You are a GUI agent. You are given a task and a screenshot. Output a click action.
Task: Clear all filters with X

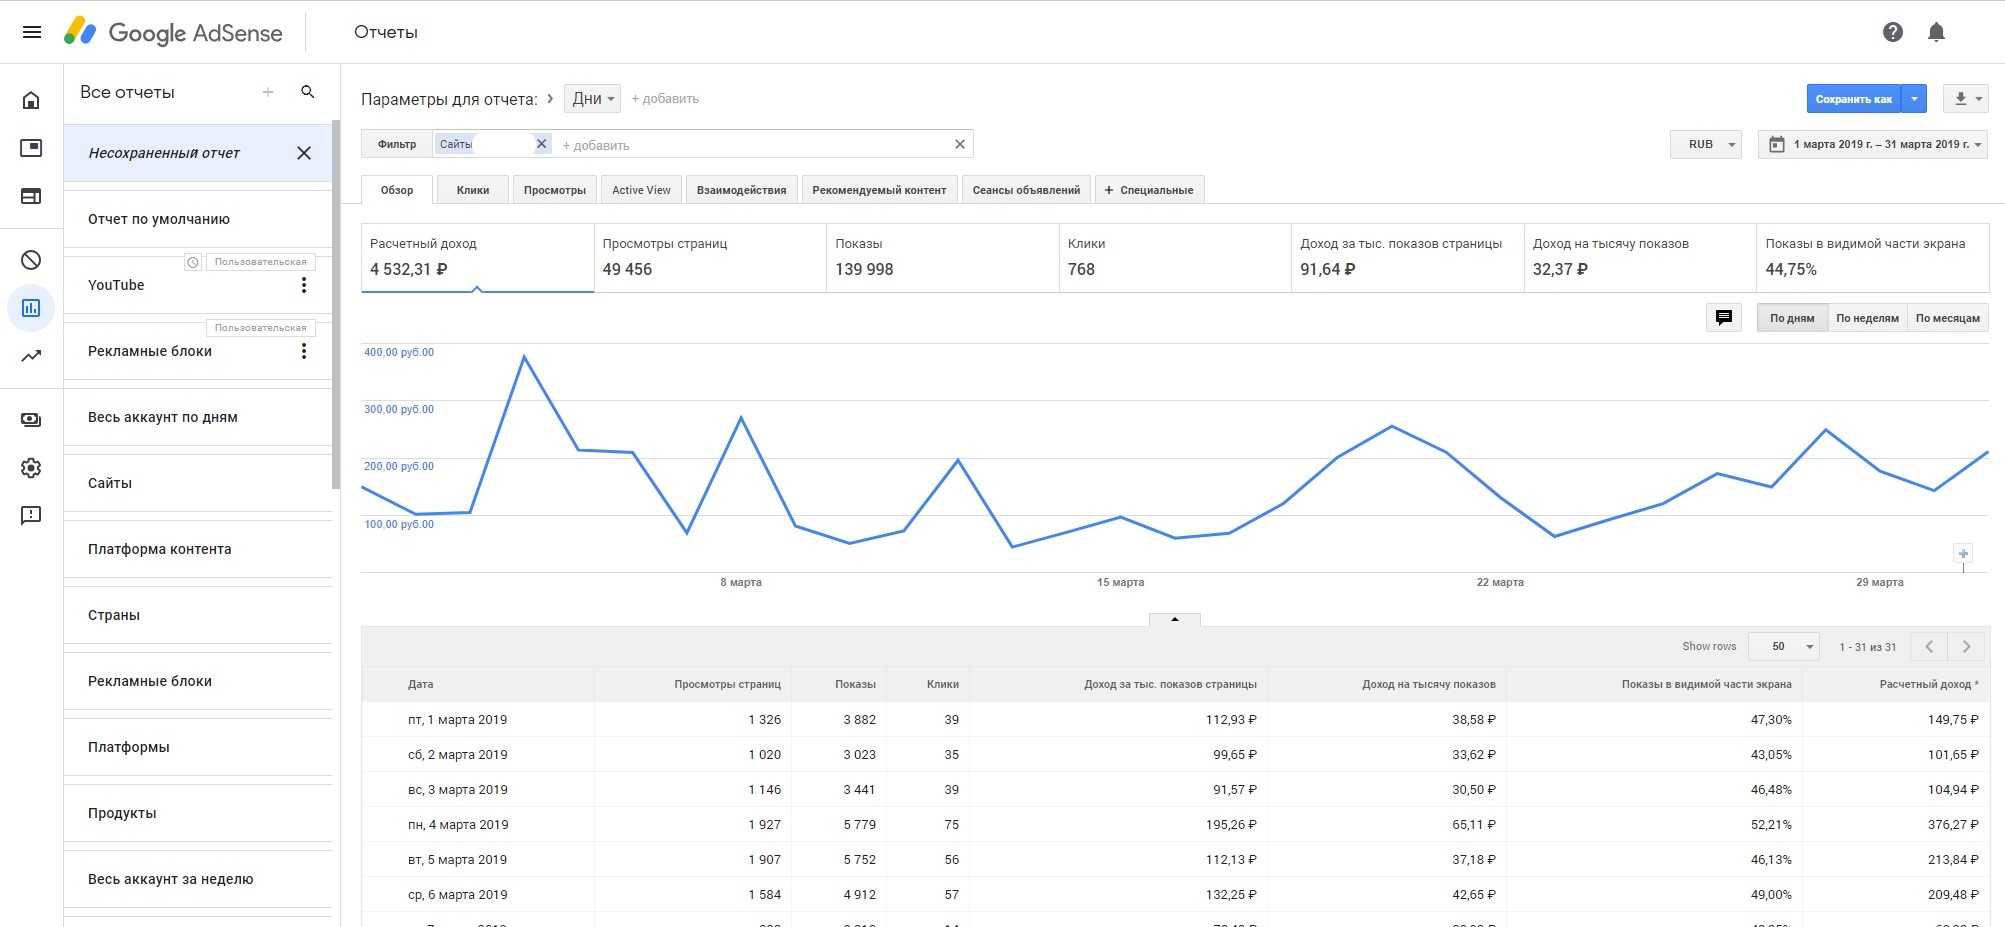pos(960,144)
